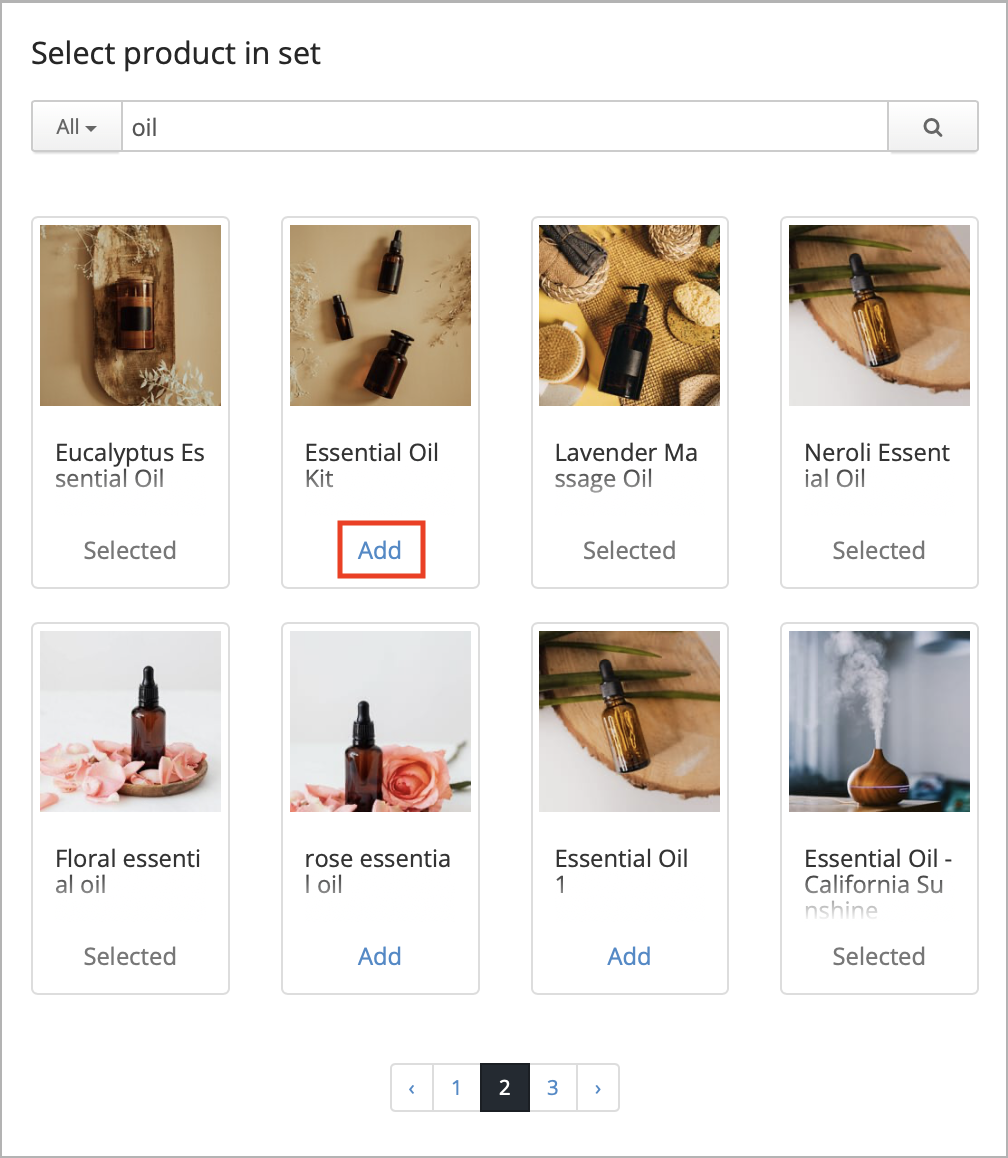Open Eucalyptus Essential Oil thumbnail
Image resolution: width=1008 pixels, height=1158 pixels.
131,315
